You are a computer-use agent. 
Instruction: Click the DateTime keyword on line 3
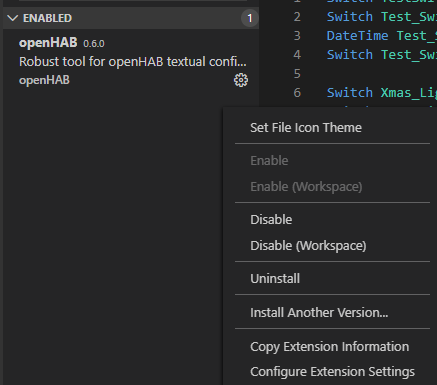click(357, 36)
